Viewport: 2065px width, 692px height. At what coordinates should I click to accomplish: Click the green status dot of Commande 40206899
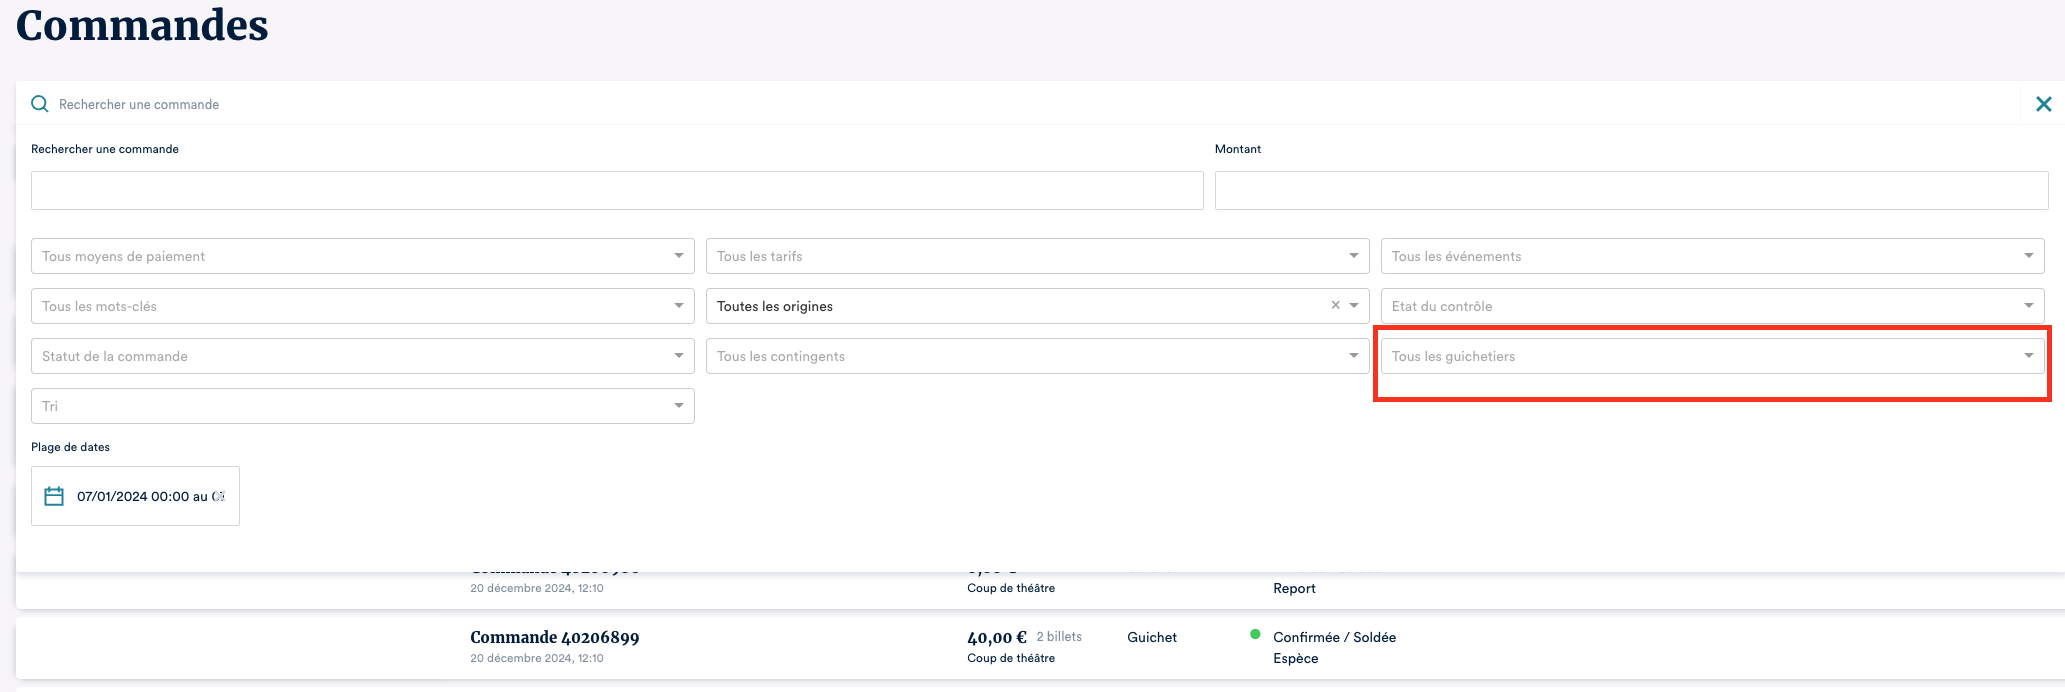click(1255, 634)
